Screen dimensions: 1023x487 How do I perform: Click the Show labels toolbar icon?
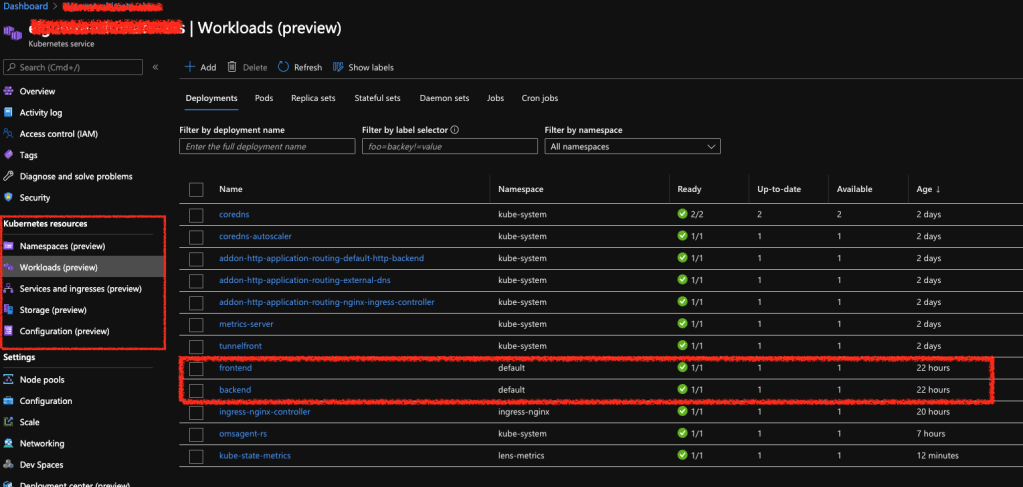pos(338,67)
